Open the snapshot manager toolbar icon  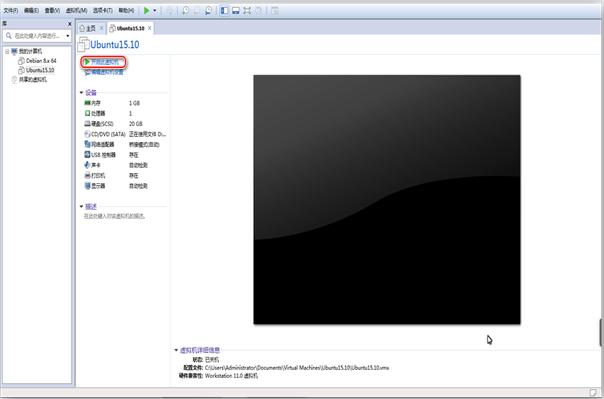click(208, 11)
